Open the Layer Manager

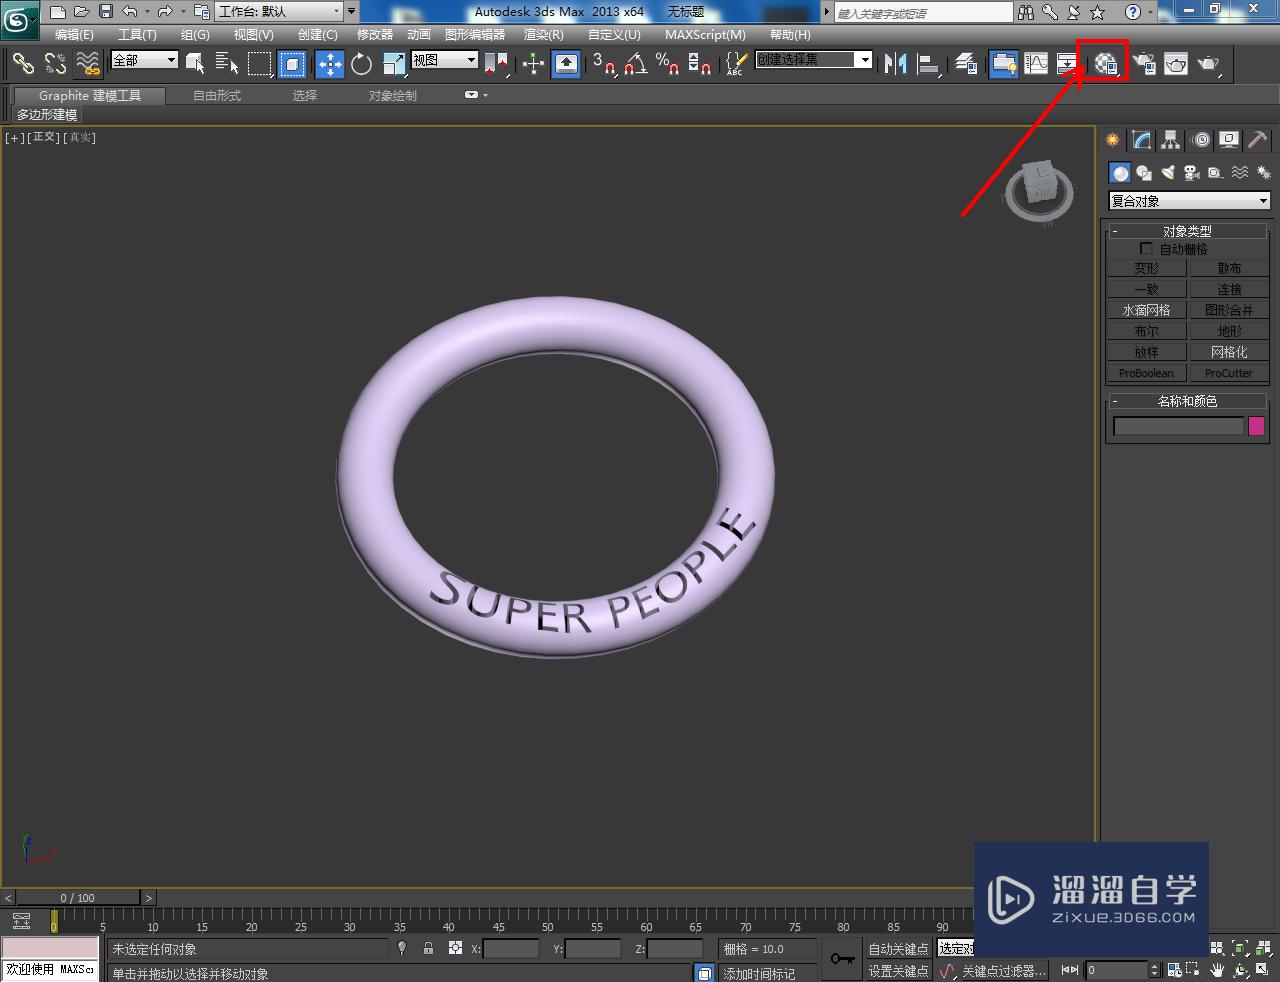[x=965, y=63]
